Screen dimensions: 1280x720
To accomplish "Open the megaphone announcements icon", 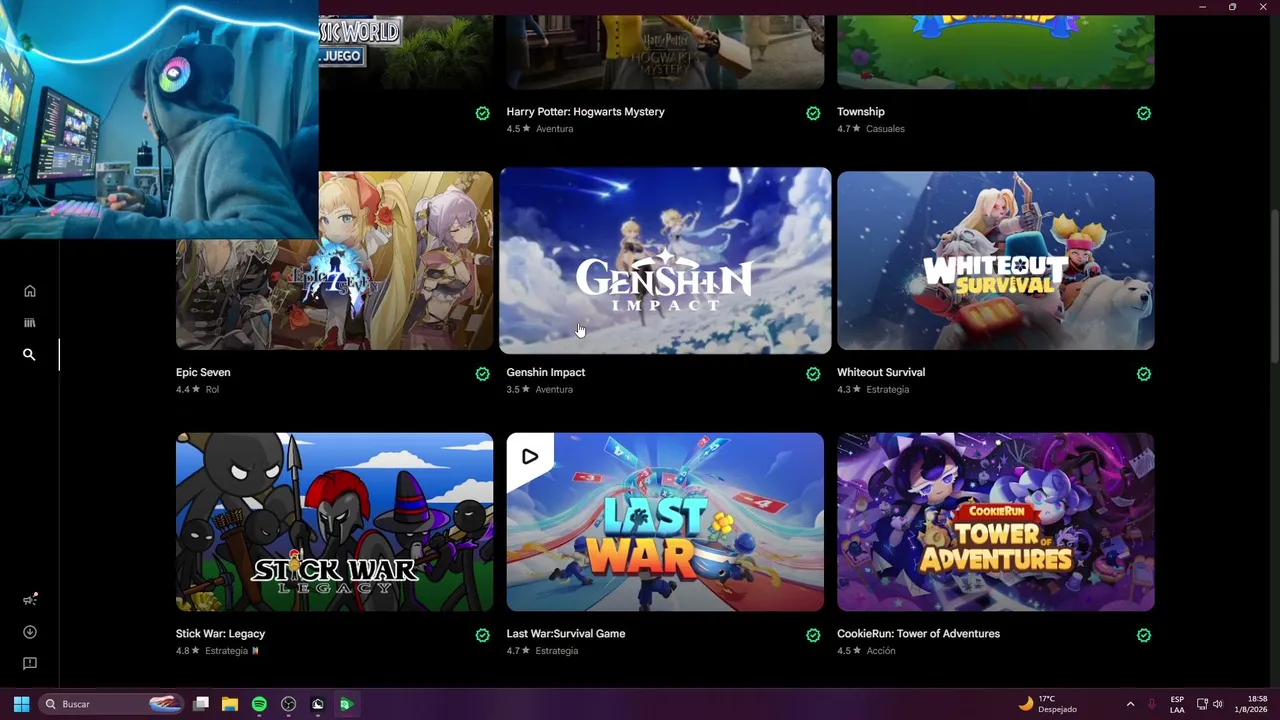I will (x=30, y=600).
